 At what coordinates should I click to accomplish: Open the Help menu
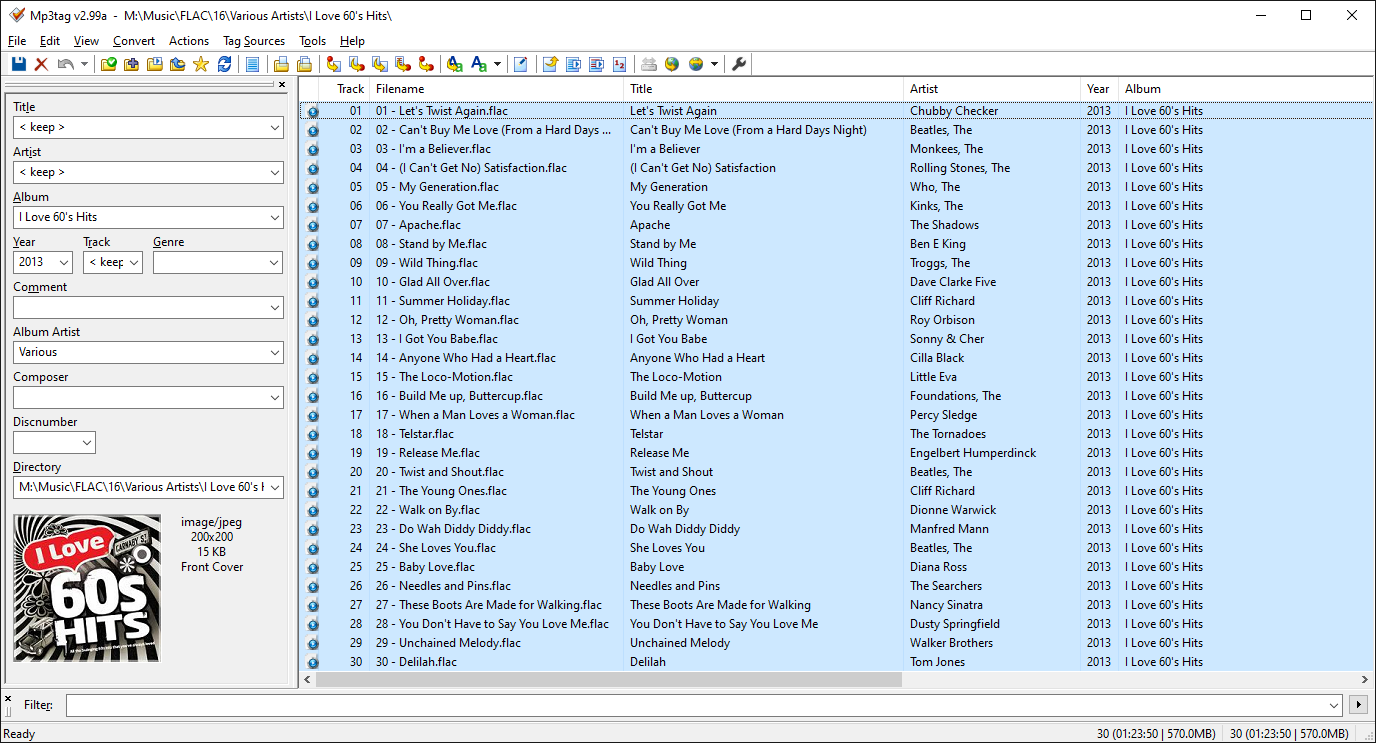click(352, 41)
